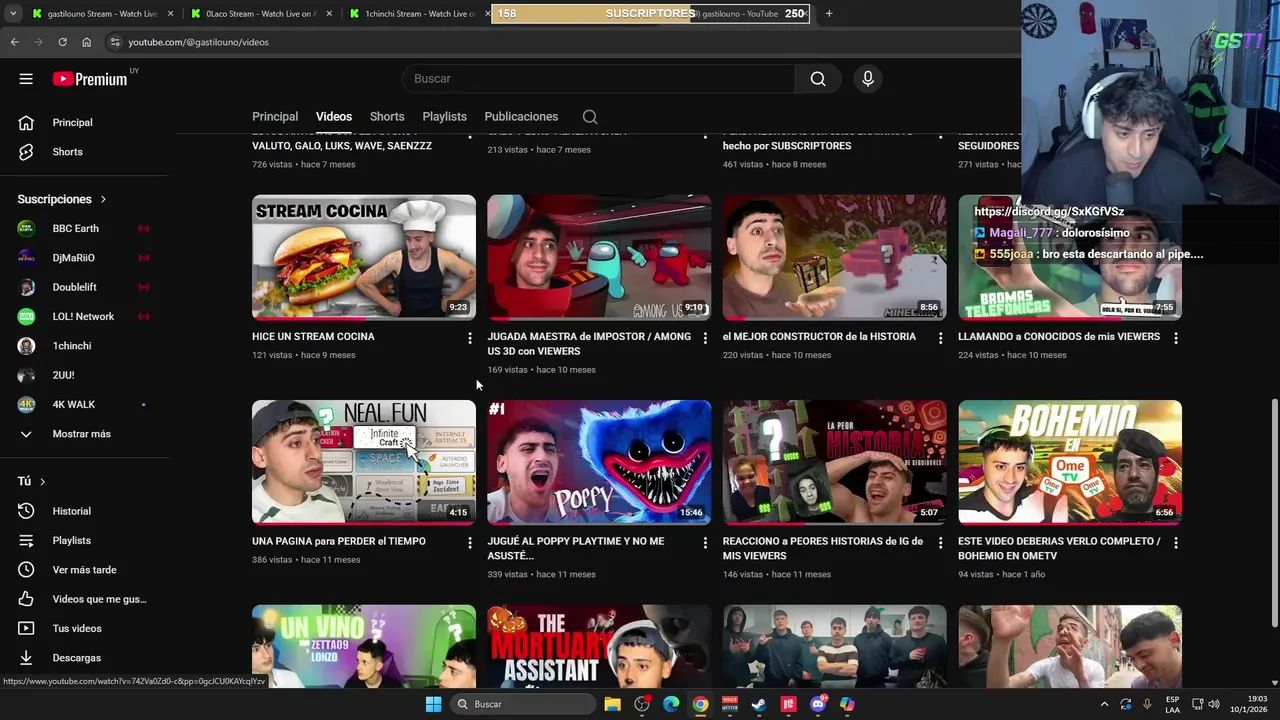Open the Playlists channel tab

tap(444, 117)
